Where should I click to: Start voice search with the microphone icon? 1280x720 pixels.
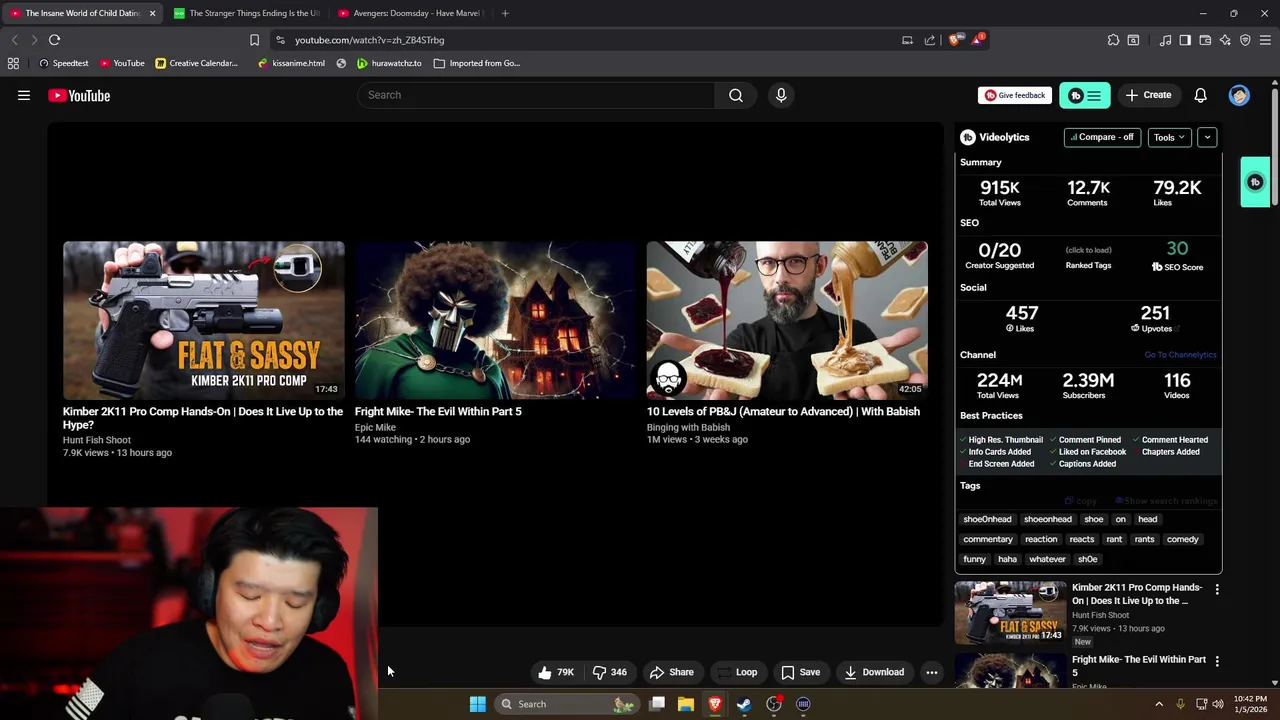pos(781,95)
